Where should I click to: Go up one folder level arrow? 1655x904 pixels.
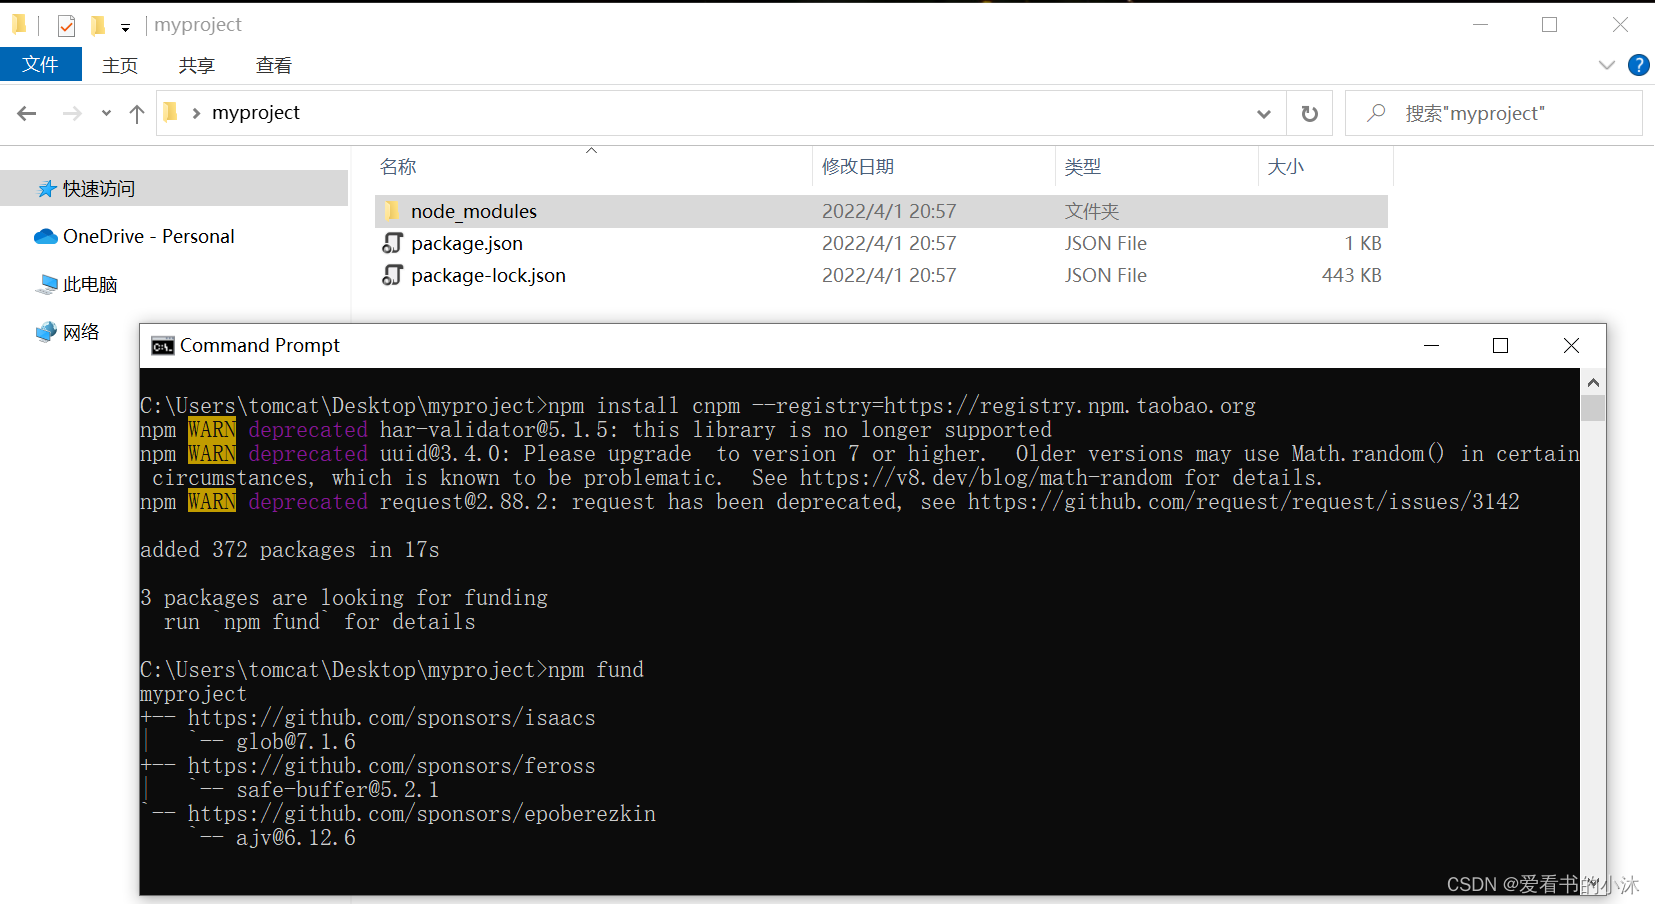click(137, 113)
